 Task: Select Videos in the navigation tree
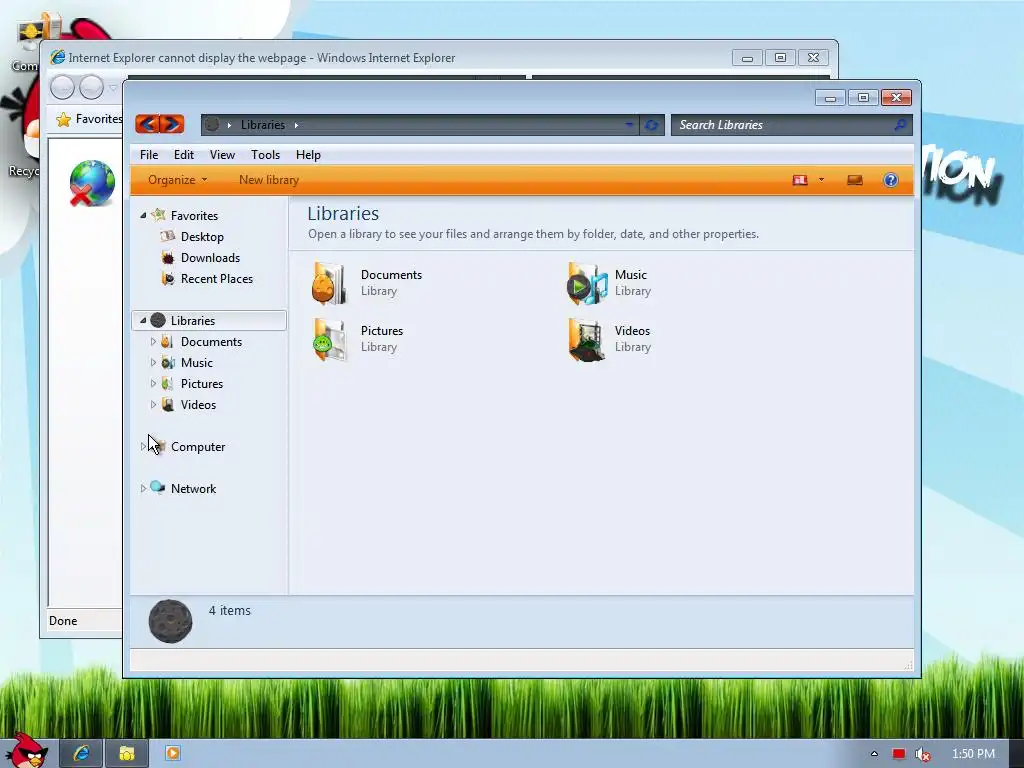pyautogui.click(x=198, y=404)
